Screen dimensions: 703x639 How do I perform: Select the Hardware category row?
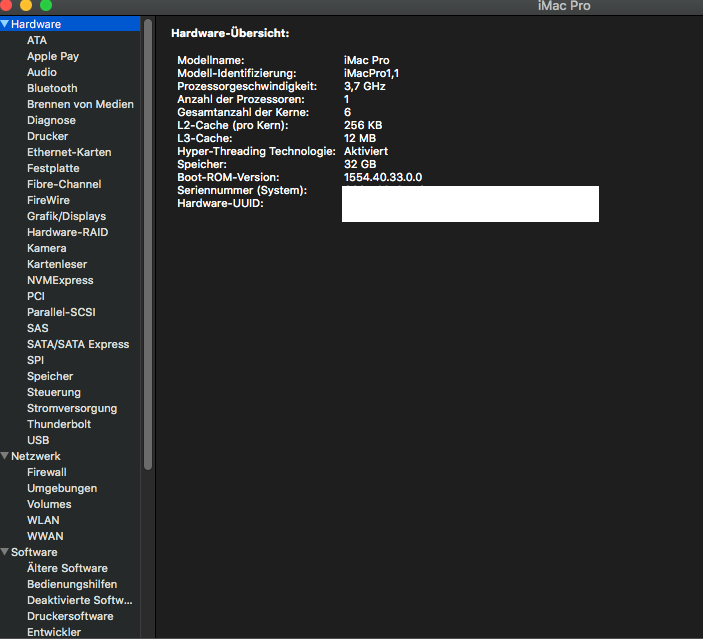pos(70,24)
